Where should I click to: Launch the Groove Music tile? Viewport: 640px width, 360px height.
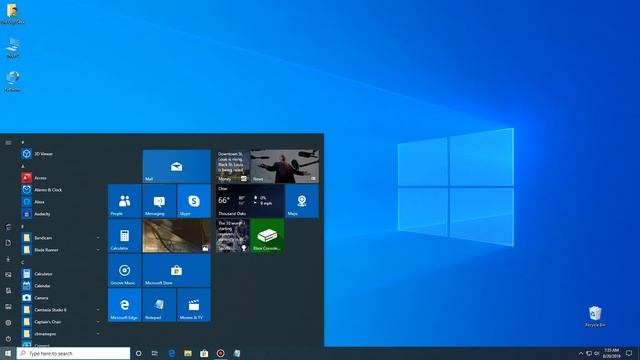[124, 270]
